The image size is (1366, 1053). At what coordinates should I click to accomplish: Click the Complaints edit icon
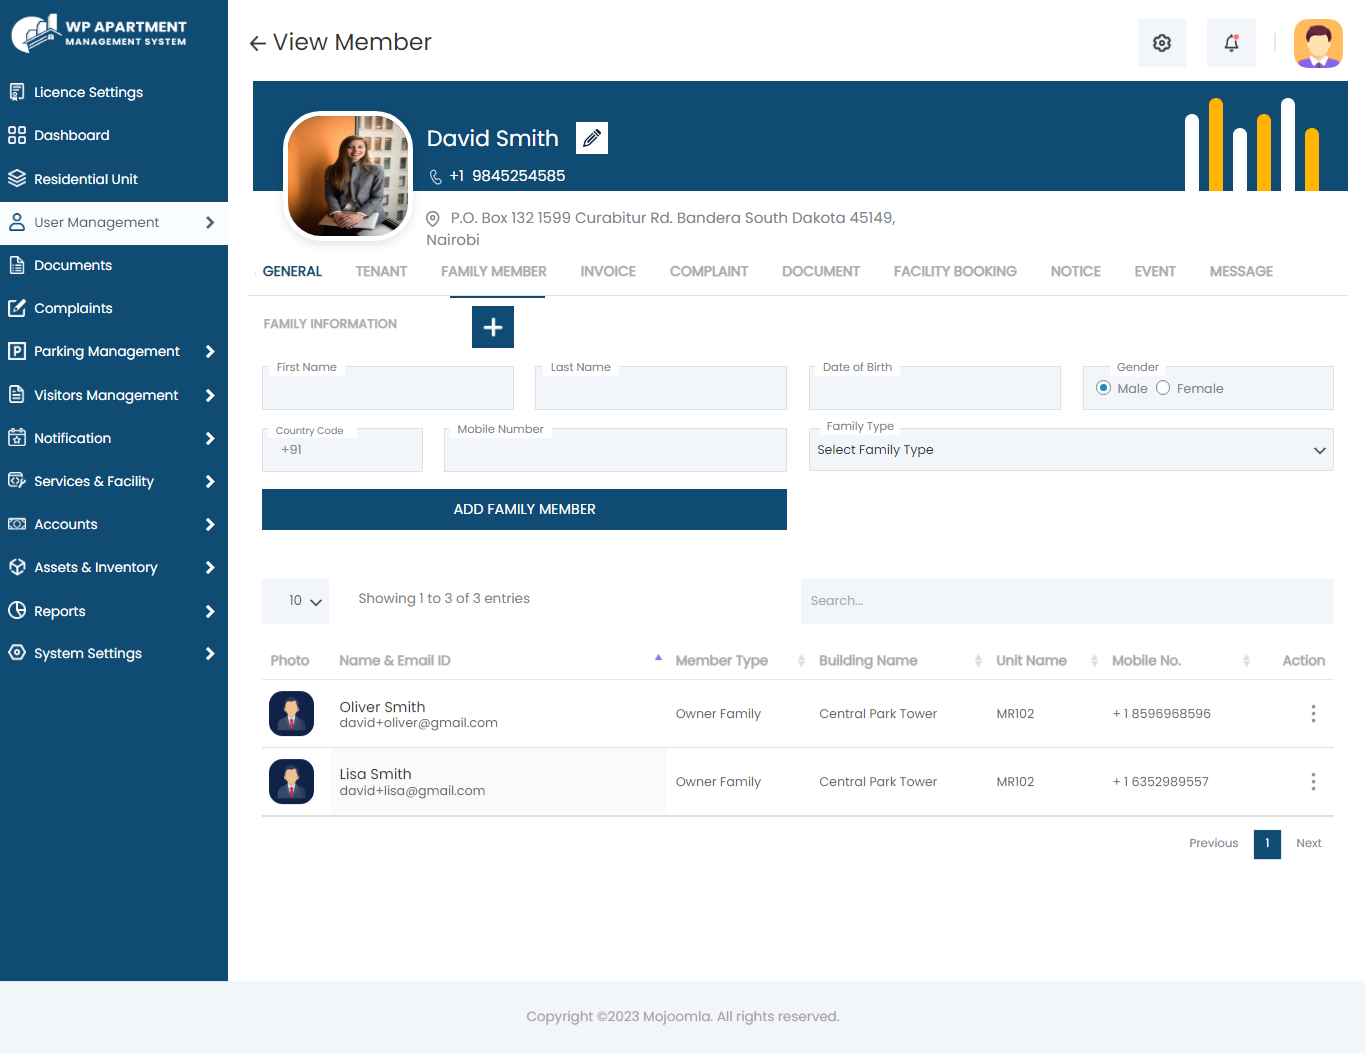pos(17,308)
